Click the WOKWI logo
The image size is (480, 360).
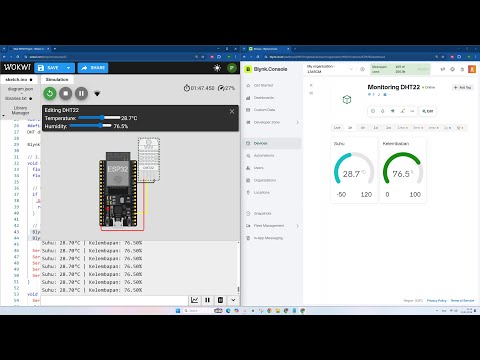pos(17,67)
